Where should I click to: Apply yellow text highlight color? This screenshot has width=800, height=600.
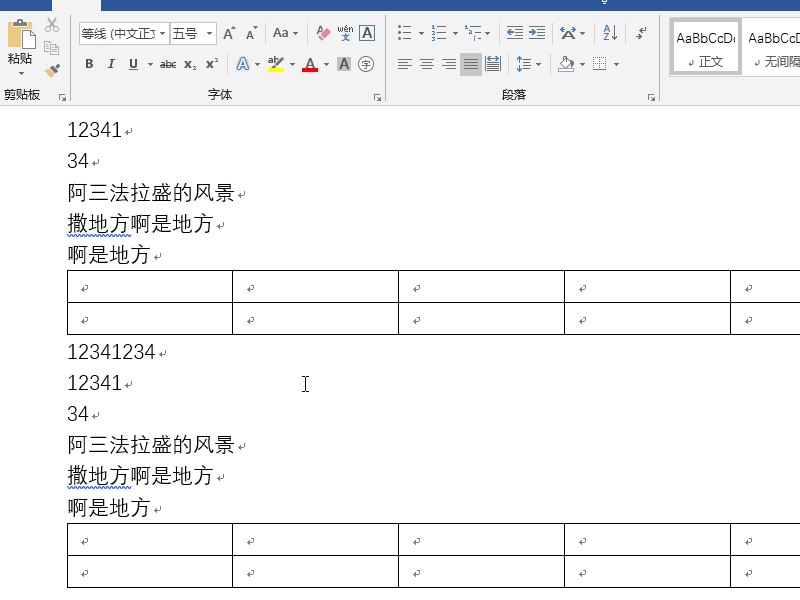[x=276, y=64]
